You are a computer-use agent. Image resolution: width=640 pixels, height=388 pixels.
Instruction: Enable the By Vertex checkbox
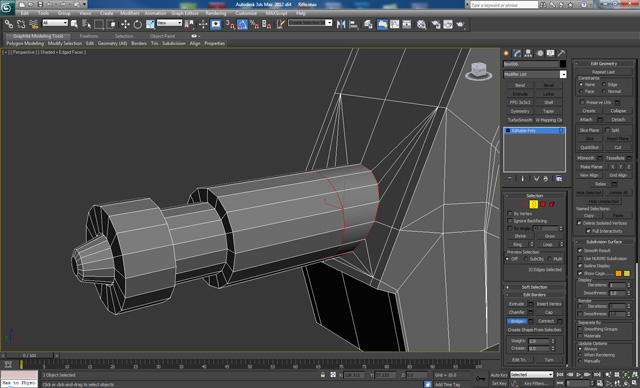click(x=510, y=213)
